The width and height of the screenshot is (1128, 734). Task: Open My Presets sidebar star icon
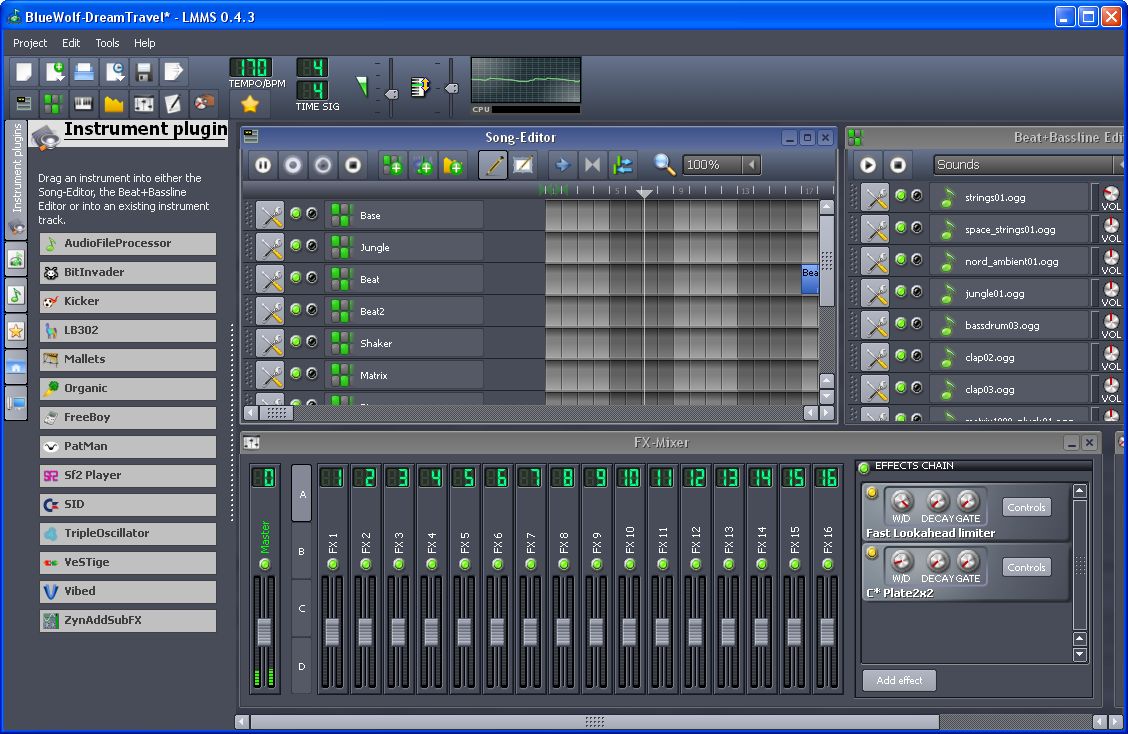[x=16, y=330]
